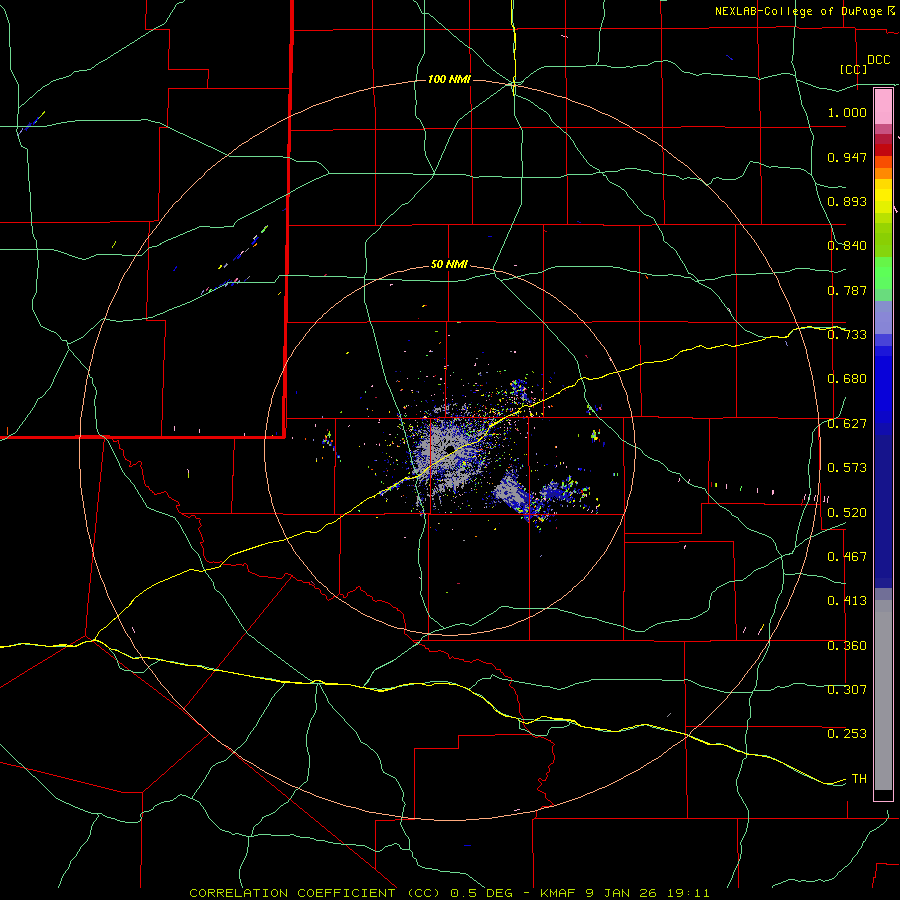Click the 0.360 color scale value
The width and height of the screenshot is (900, 900).
click(x=847, y=646)
